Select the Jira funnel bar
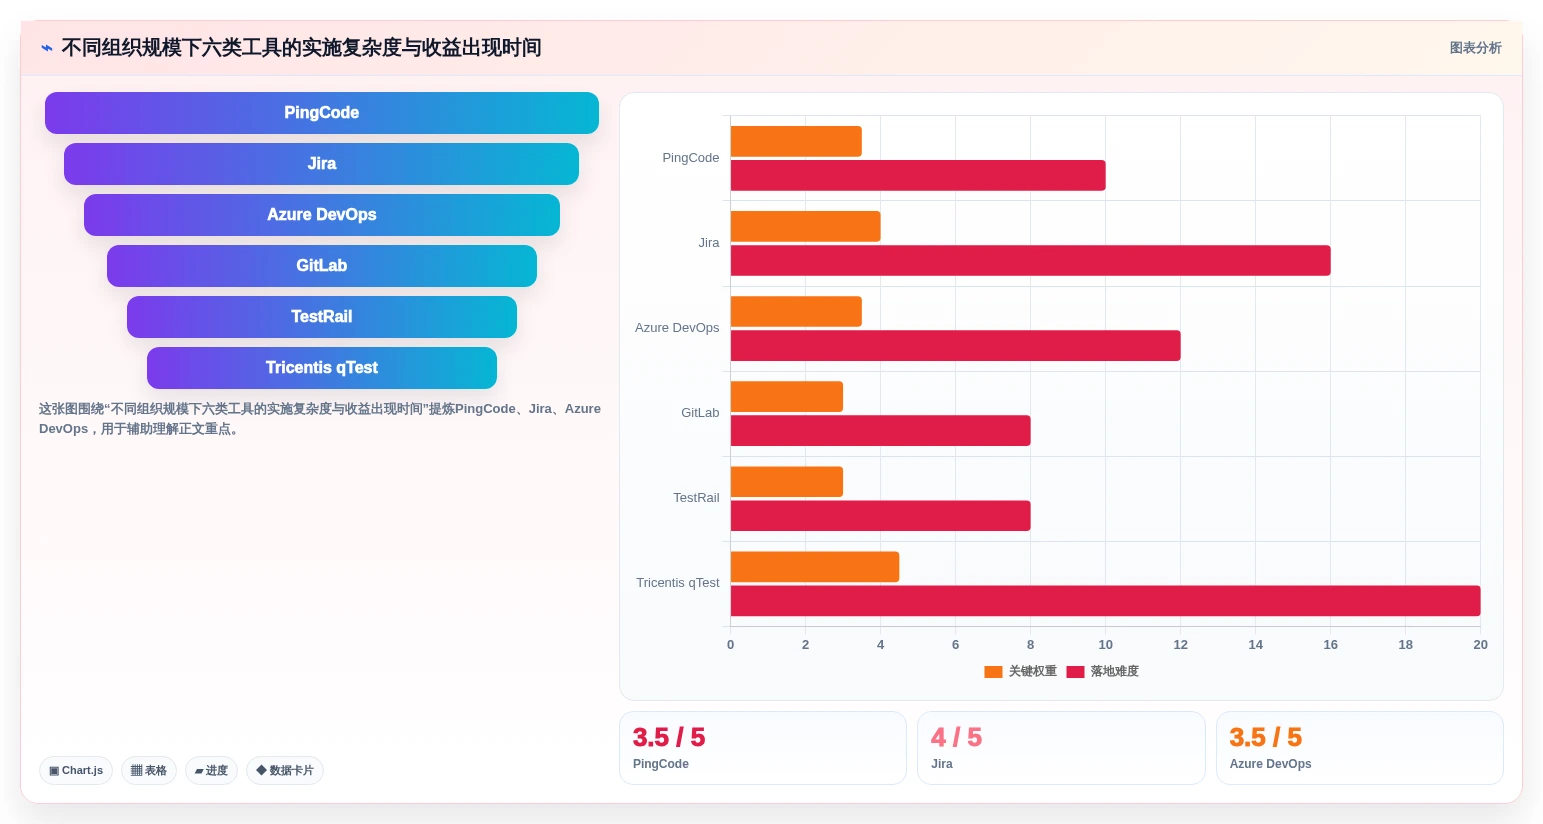Viewport: 1543px width, 824px height. click(x=322, y=164)
